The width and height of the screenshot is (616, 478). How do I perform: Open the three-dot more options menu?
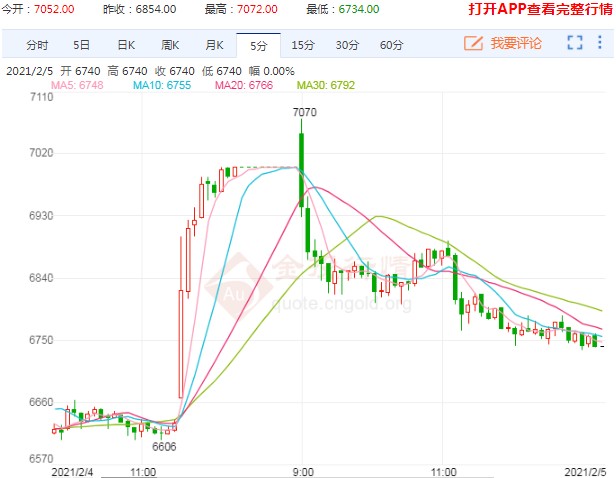click(600, 42)
